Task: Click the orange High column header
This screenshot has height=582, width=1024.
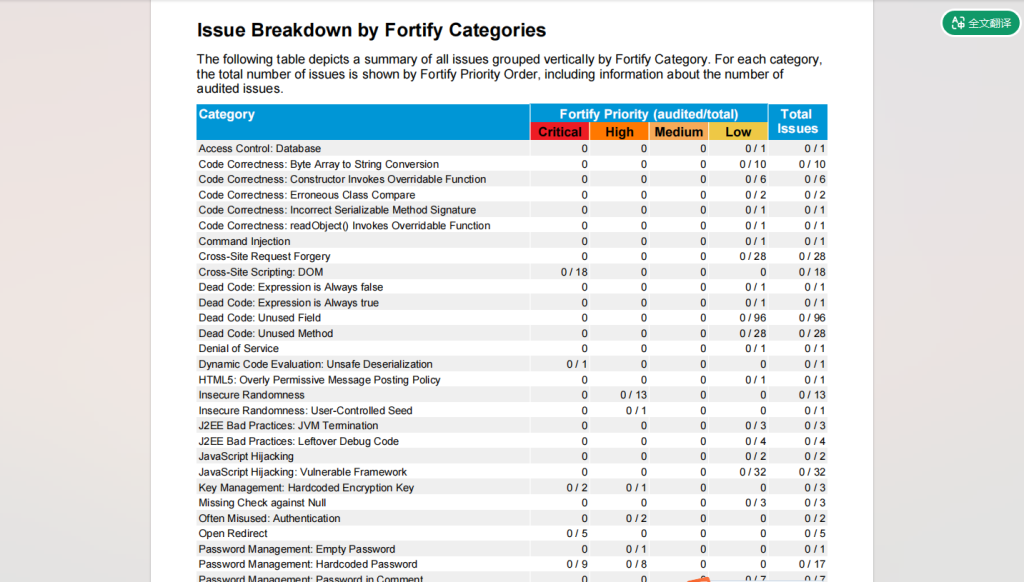Action: coord(619,132)
